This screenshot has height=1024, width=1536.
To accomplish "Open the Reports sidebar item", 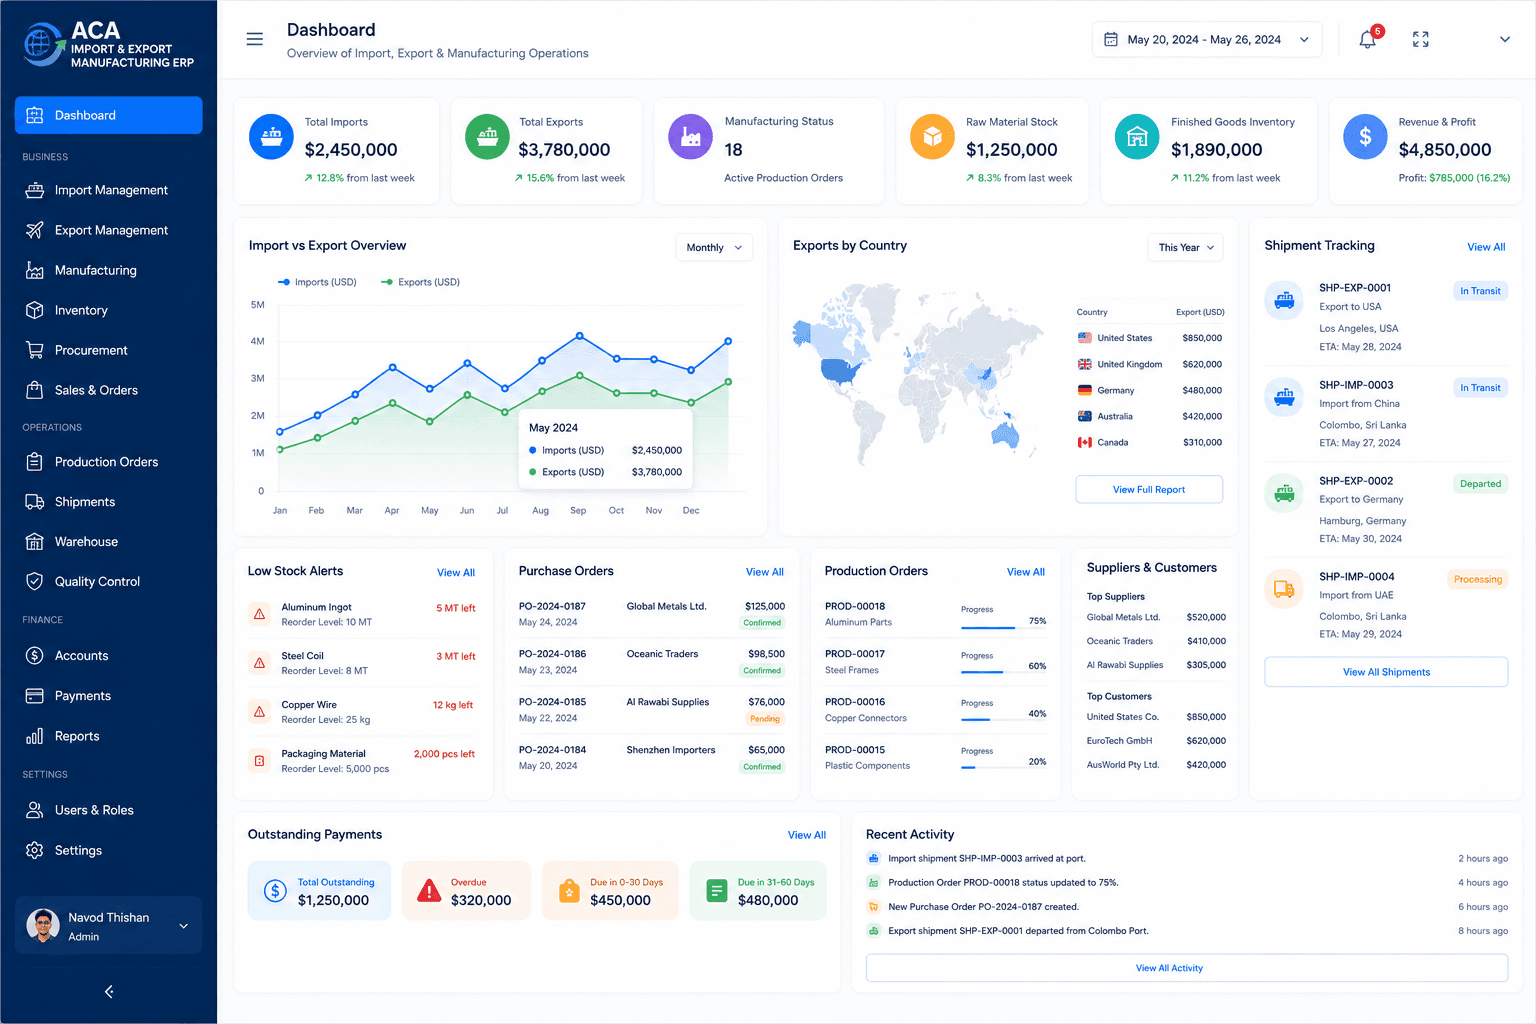I will pos(109,736).
